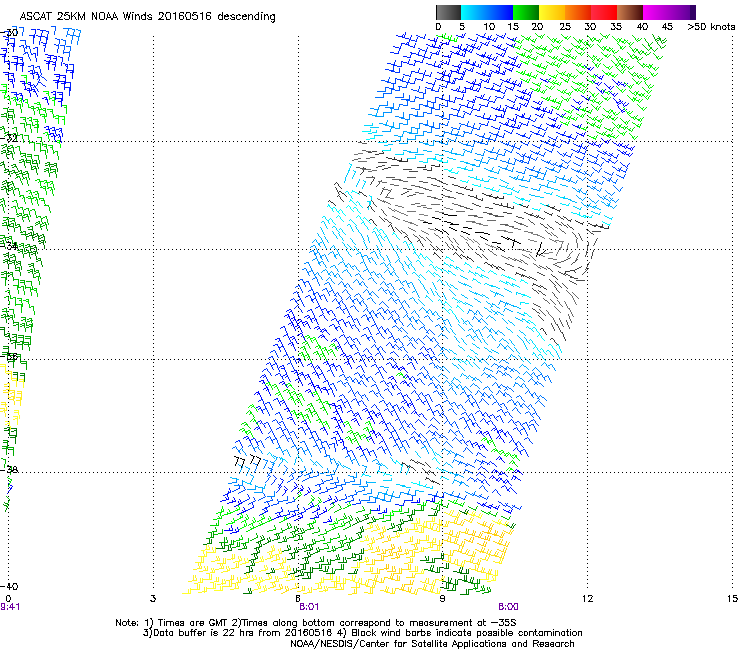Click the '-32' latitude axis label

[x=9, y=138]
